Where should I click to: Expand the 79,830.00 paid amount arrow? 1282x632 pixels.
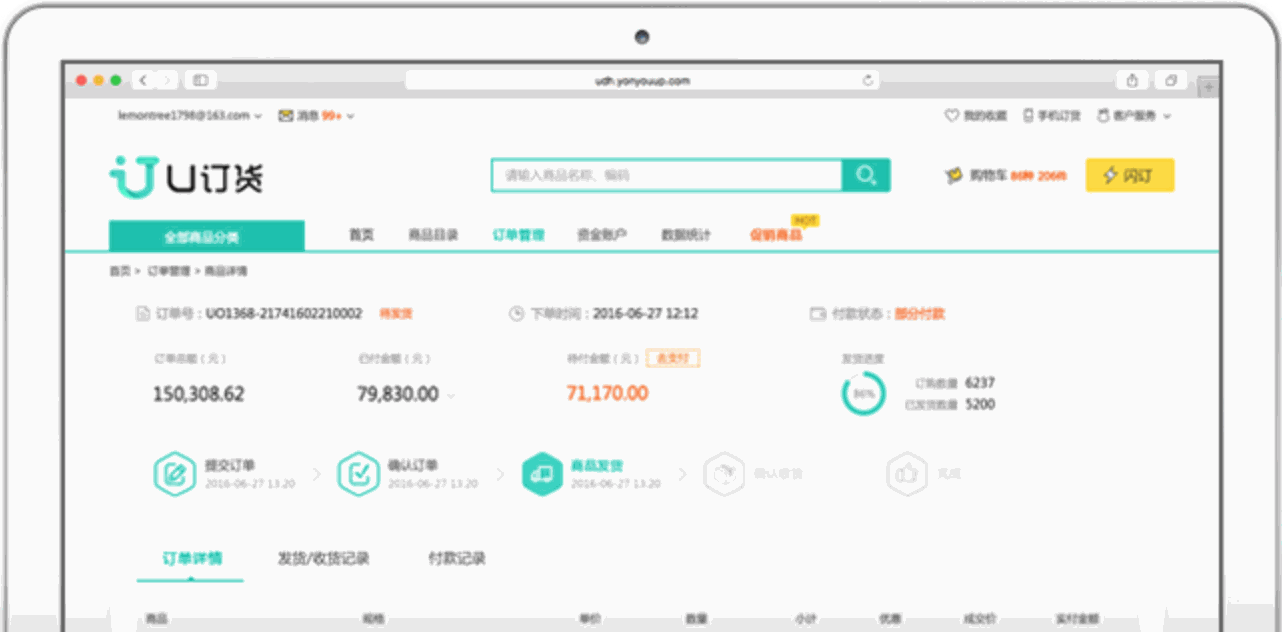(x=450, y=396)
